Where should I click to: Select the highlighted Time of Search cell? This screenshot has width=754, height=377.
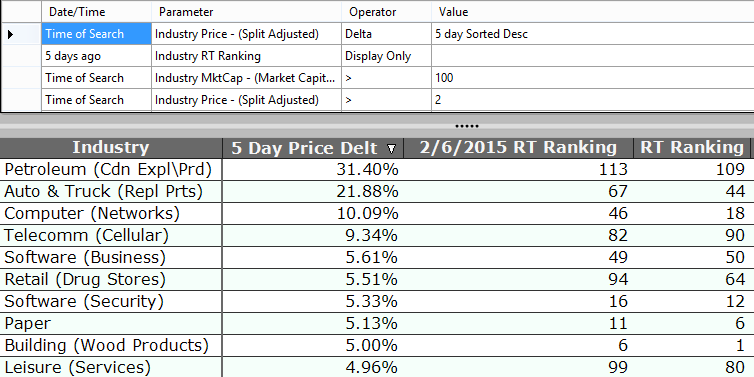pos(96,34)
